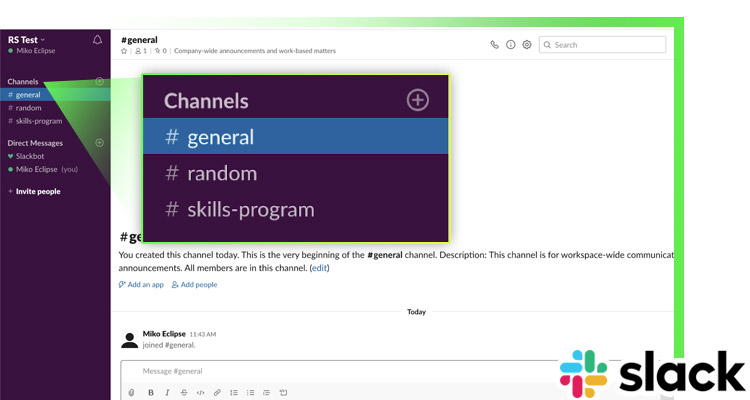Click Invite people in sidebar
The image size is (750, 400).
coord(34,191)
